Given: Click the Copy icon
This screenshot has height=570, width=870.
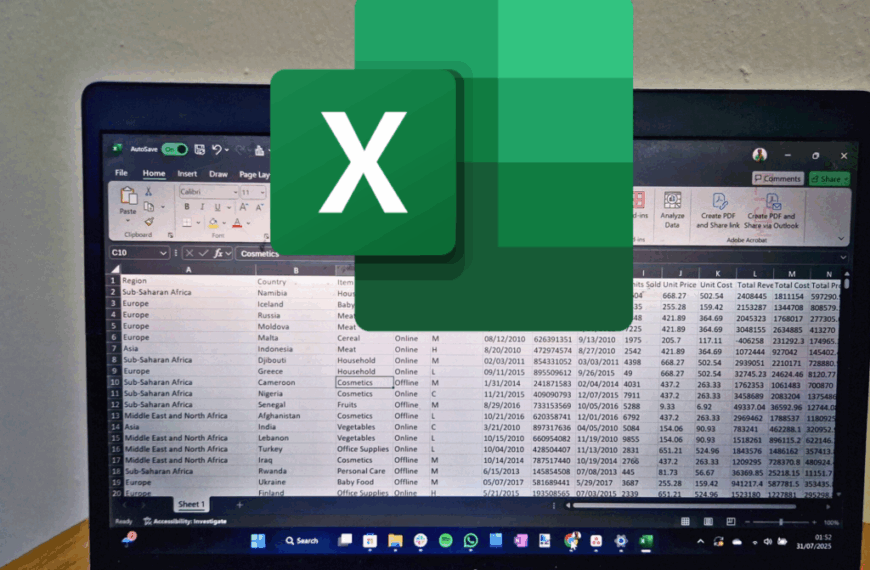Looking at the screenshot, I should click(149, 206).
